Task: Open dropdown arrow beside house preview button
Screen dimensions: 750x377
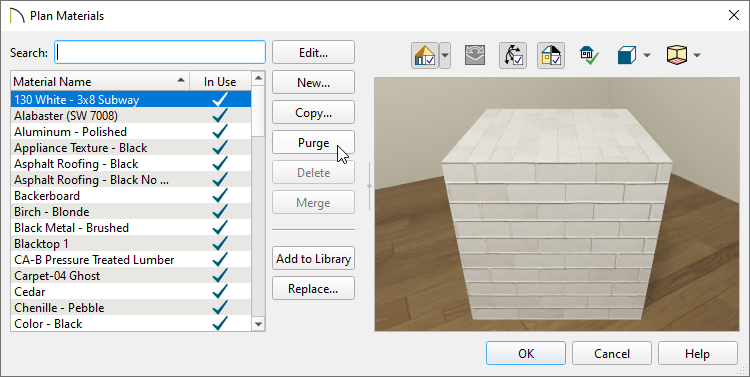Action: pyautogui.click(x=445, y=55)
